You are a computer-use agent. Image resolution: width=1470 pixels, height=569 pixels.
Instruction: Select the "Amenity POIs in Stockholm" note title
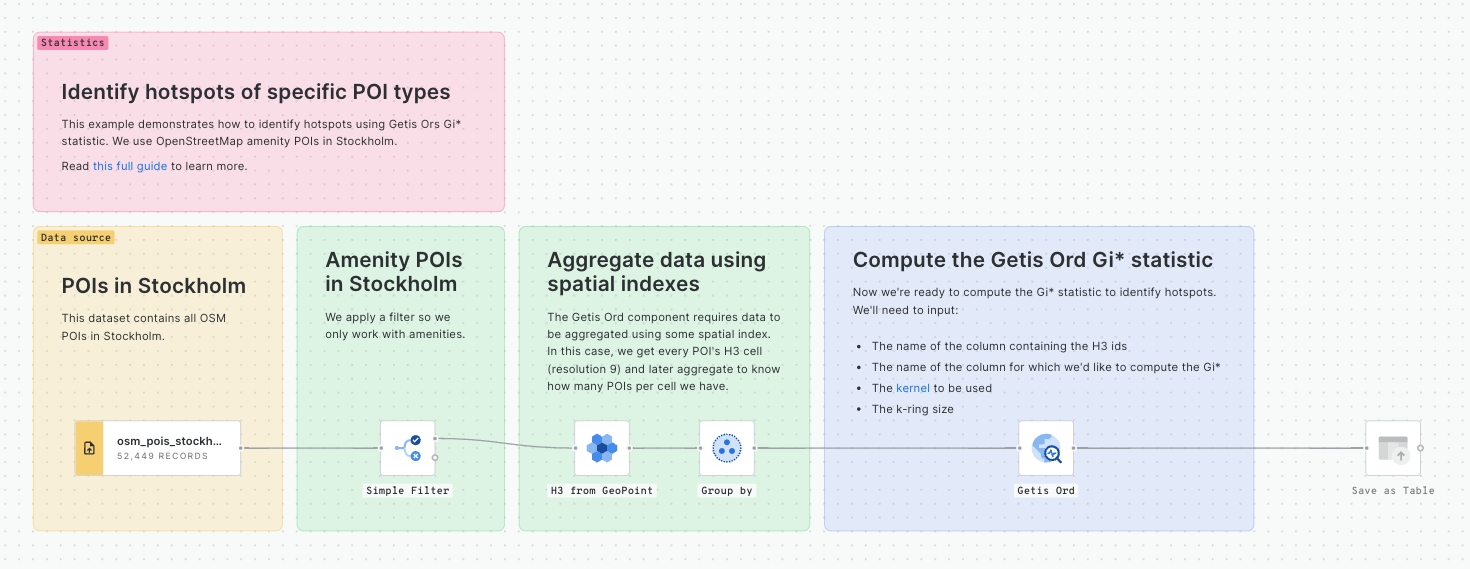[394, 272]
